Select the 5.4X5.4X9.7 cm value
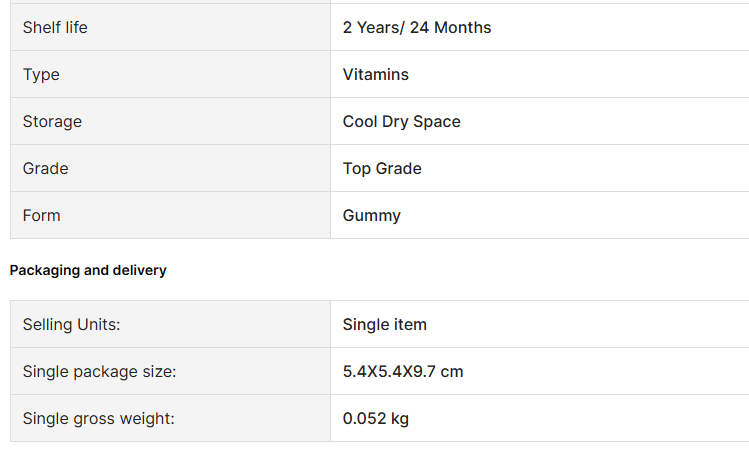This screenshot has height=454, width=749. coord(402,372)
